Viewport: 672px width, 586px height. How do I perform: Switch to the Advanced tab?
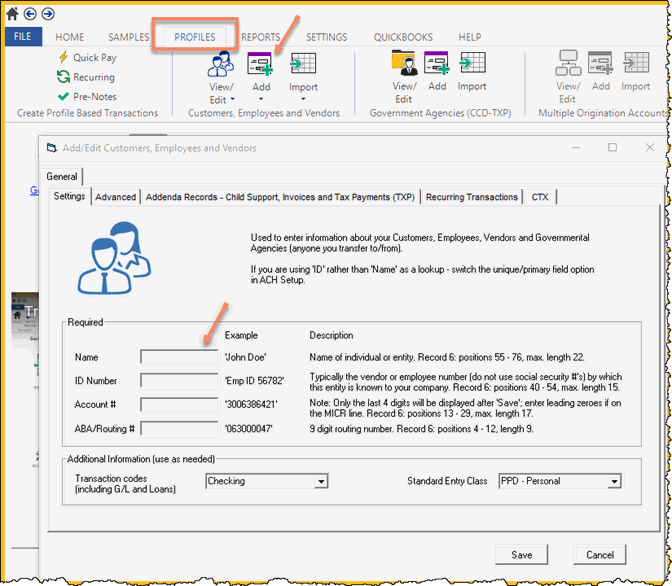point(115,197)
